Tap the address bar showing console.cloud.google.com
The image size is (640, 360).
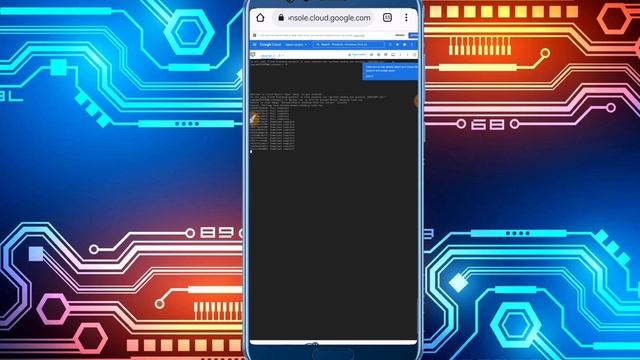click(x=324, y=18)
